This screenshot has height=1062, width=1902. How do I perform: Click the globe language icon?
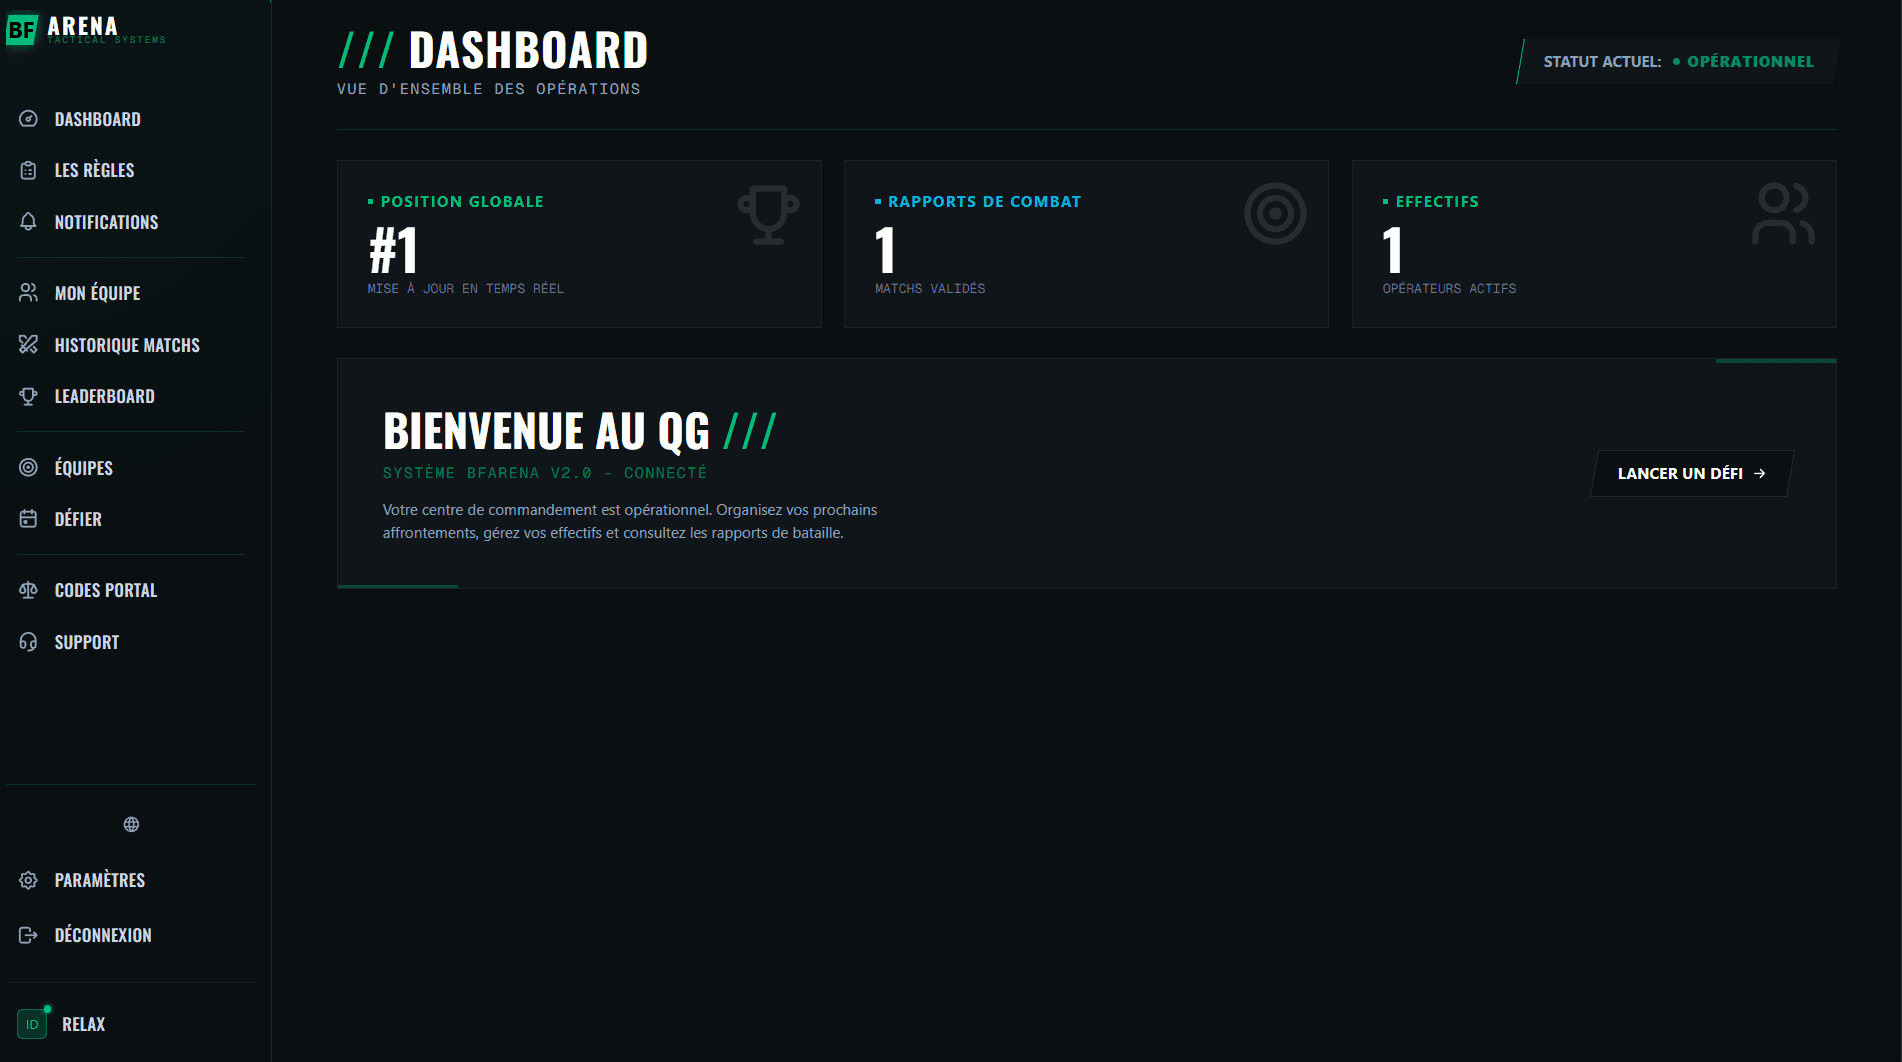130,824
